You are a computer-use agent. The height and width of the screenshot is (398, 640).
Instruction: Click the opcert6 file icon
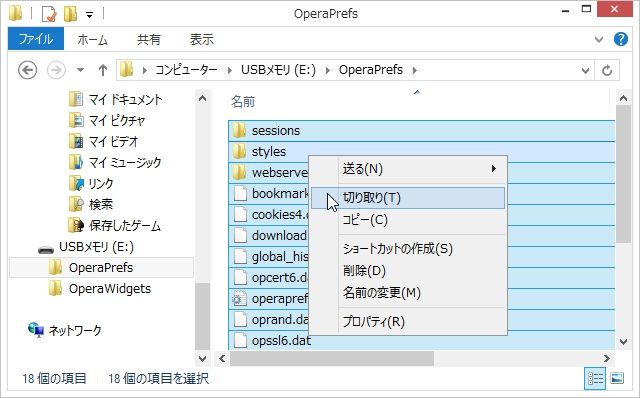click(x=240, y=278)
